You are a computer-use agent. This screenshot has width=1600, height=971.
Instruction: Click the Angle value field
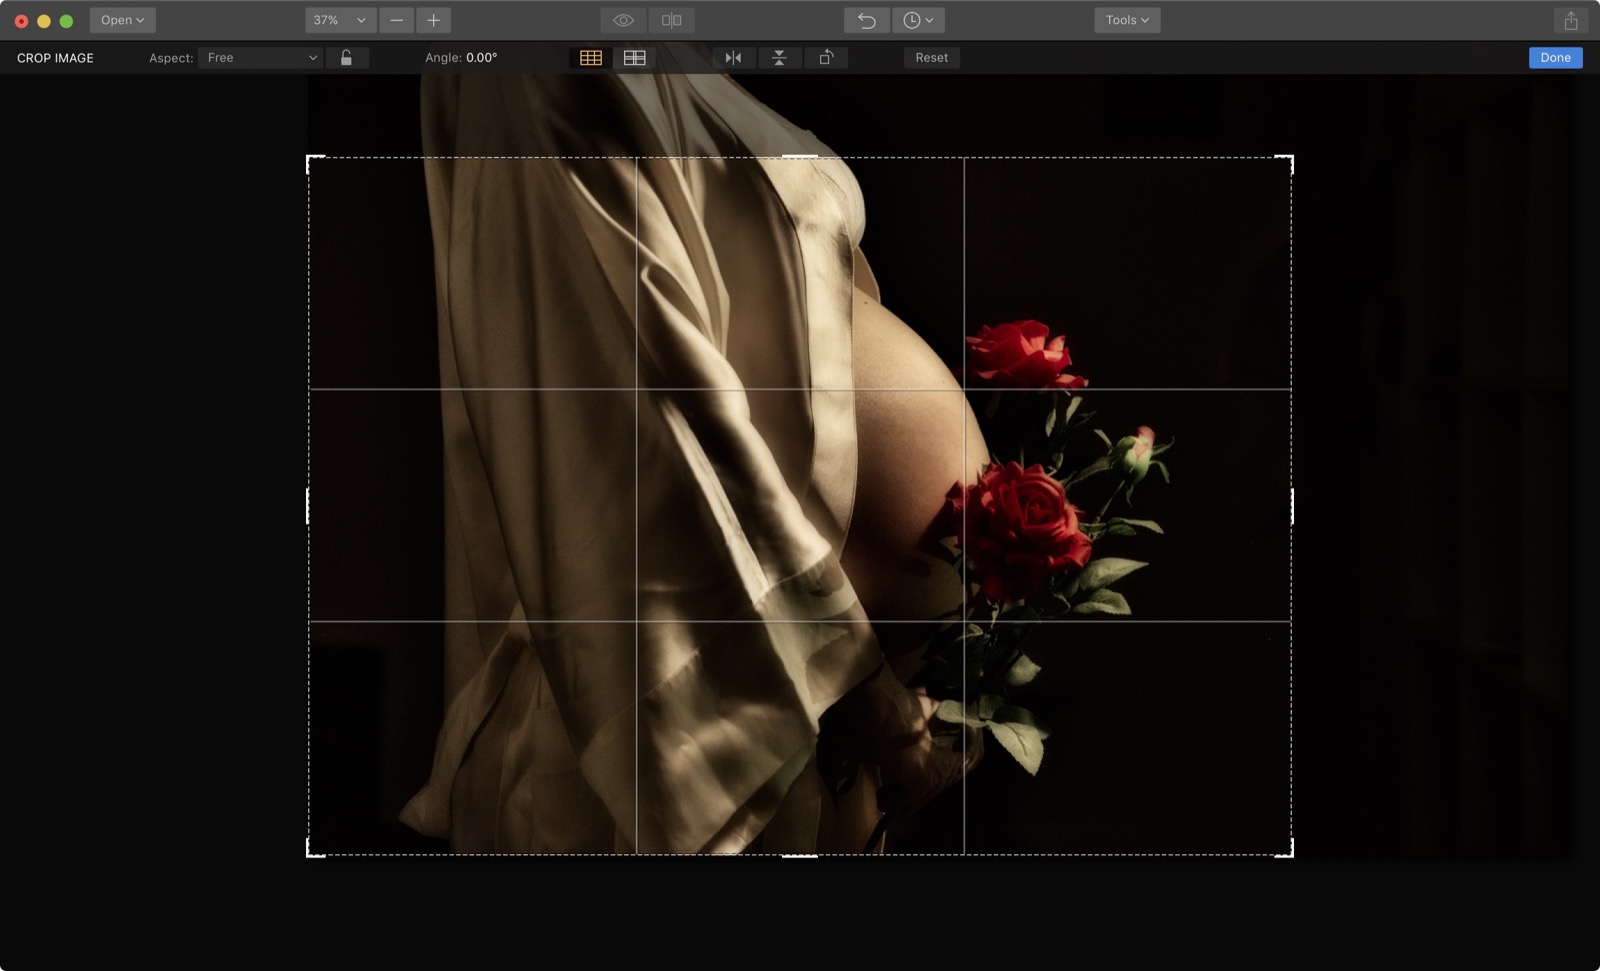tap(481, 58)
